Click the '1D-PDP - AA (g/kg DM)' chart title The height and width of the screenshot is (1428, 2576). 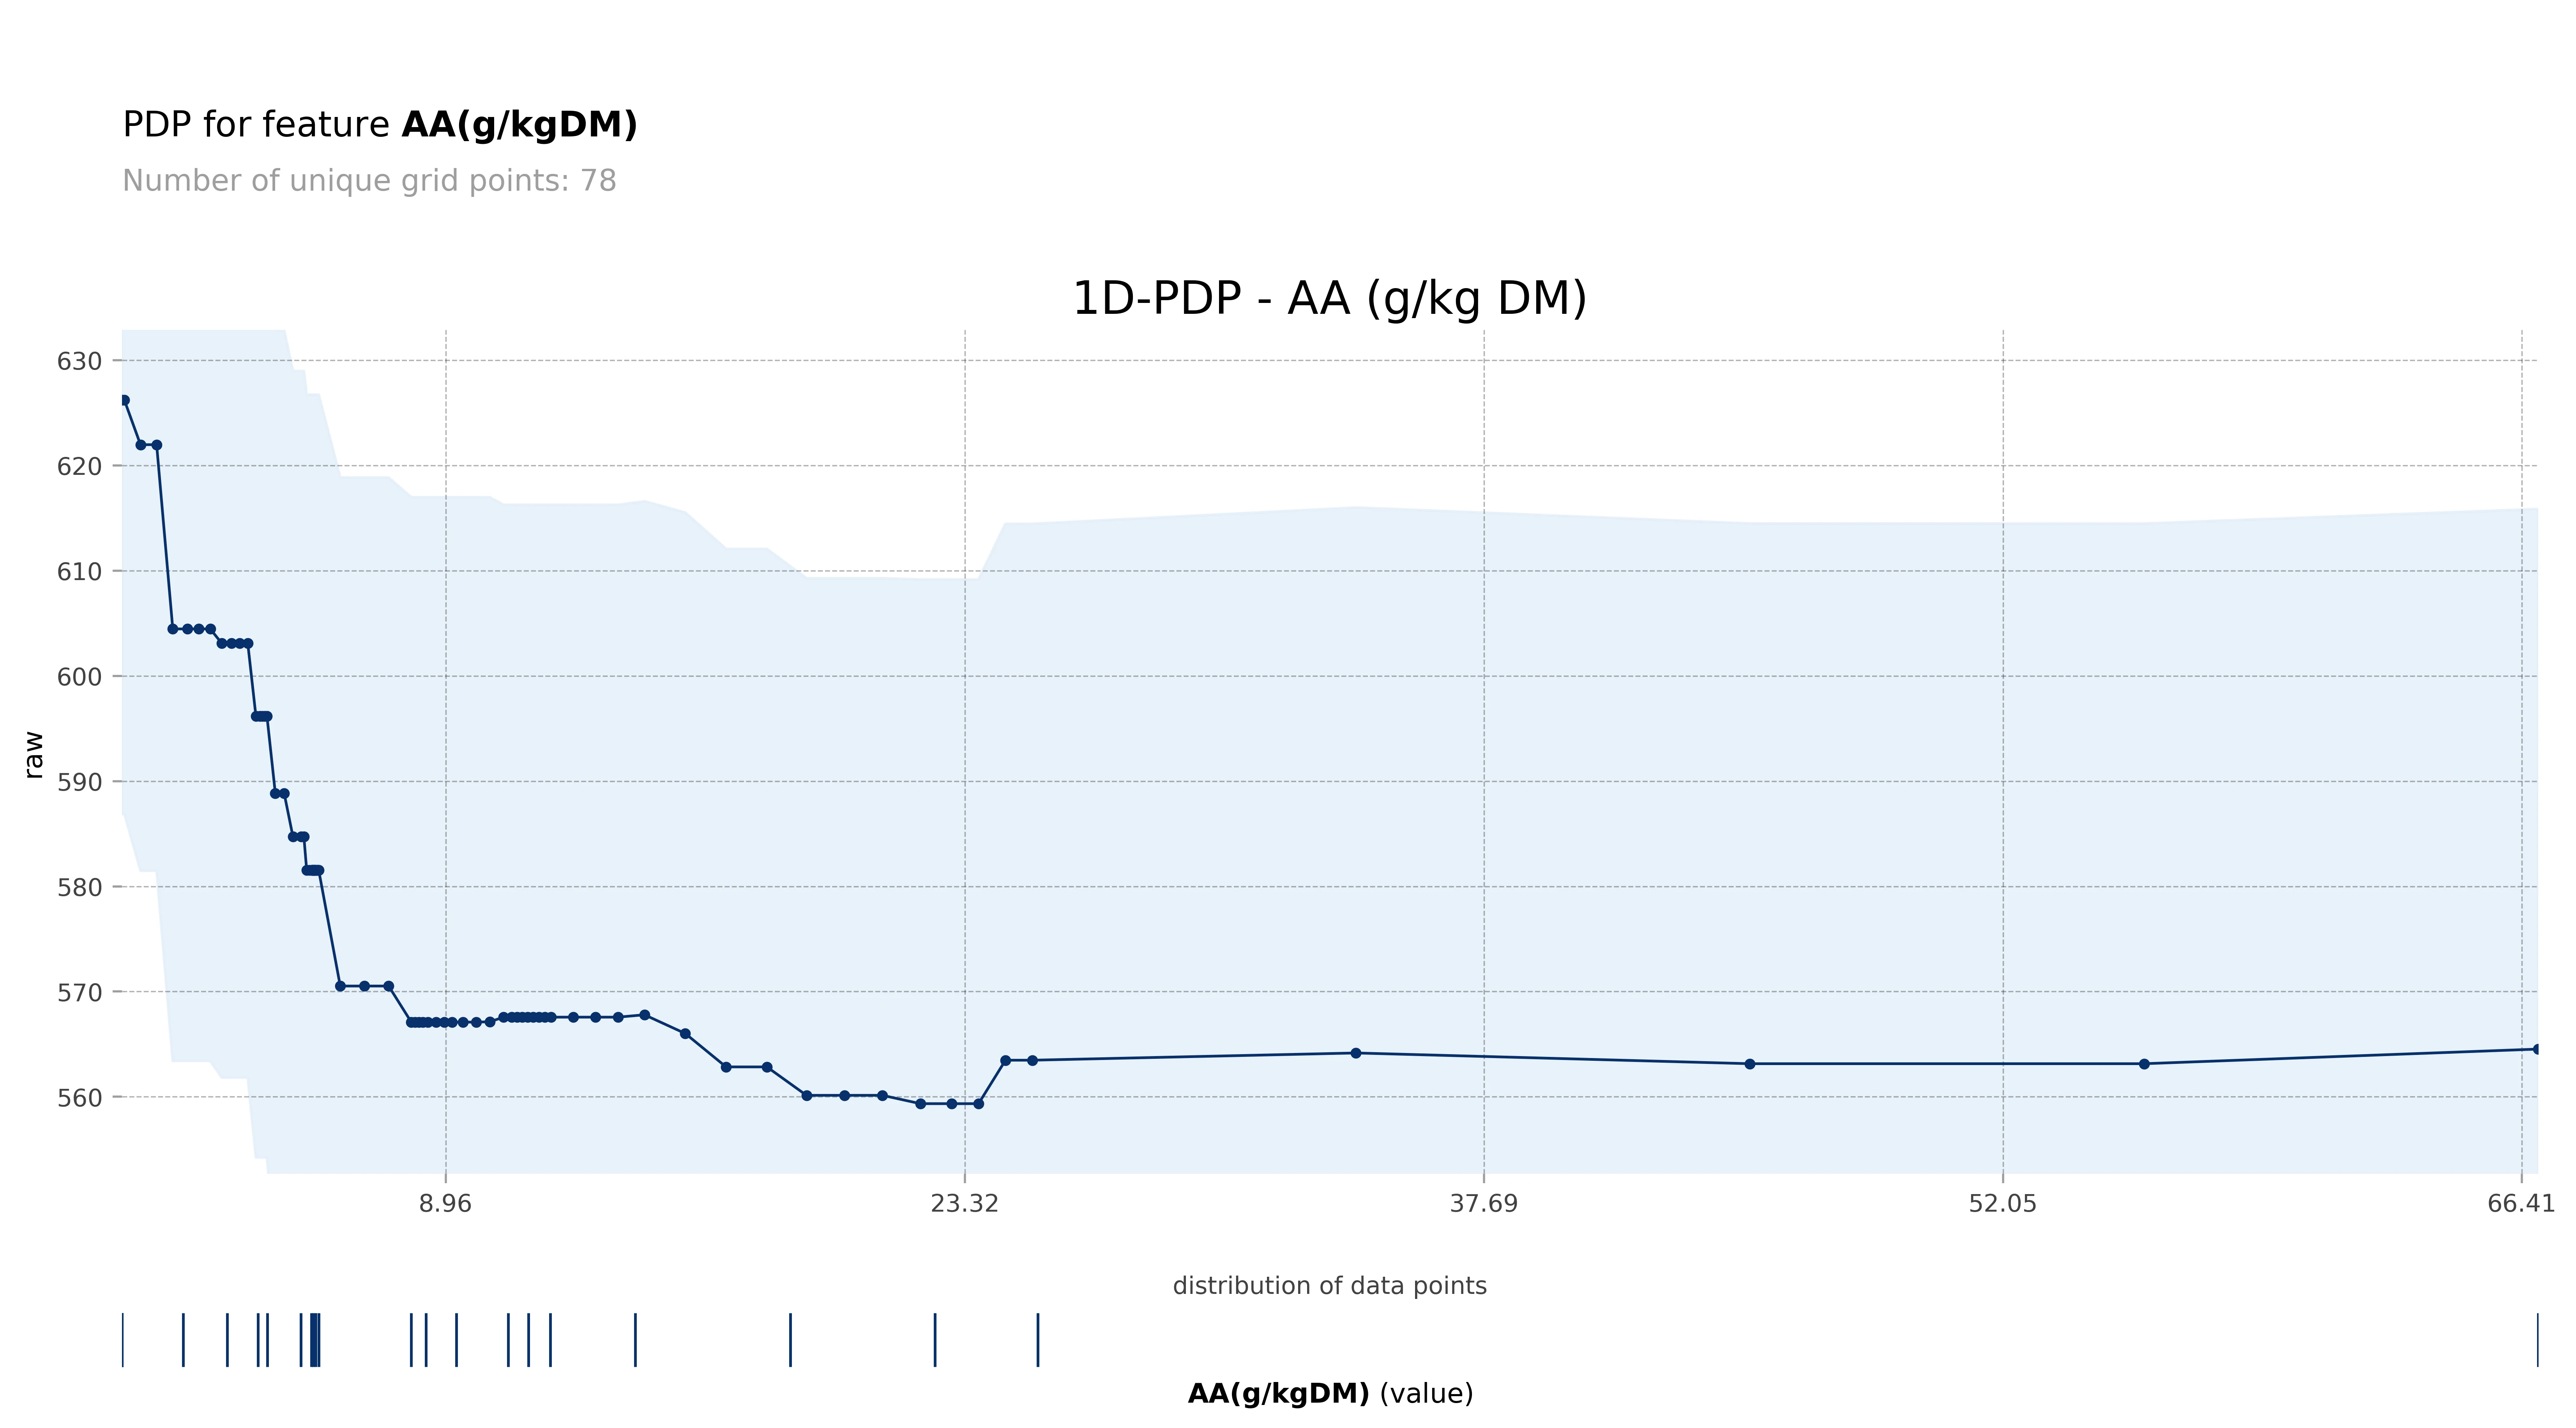click(x=1329, y=299)
